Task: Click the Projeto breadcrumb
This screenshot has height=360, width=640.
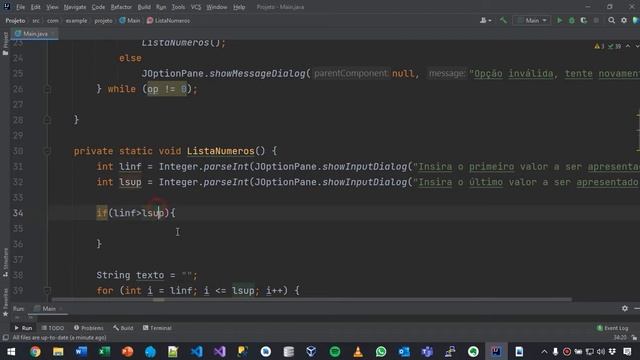Action: tap(15, 20)
